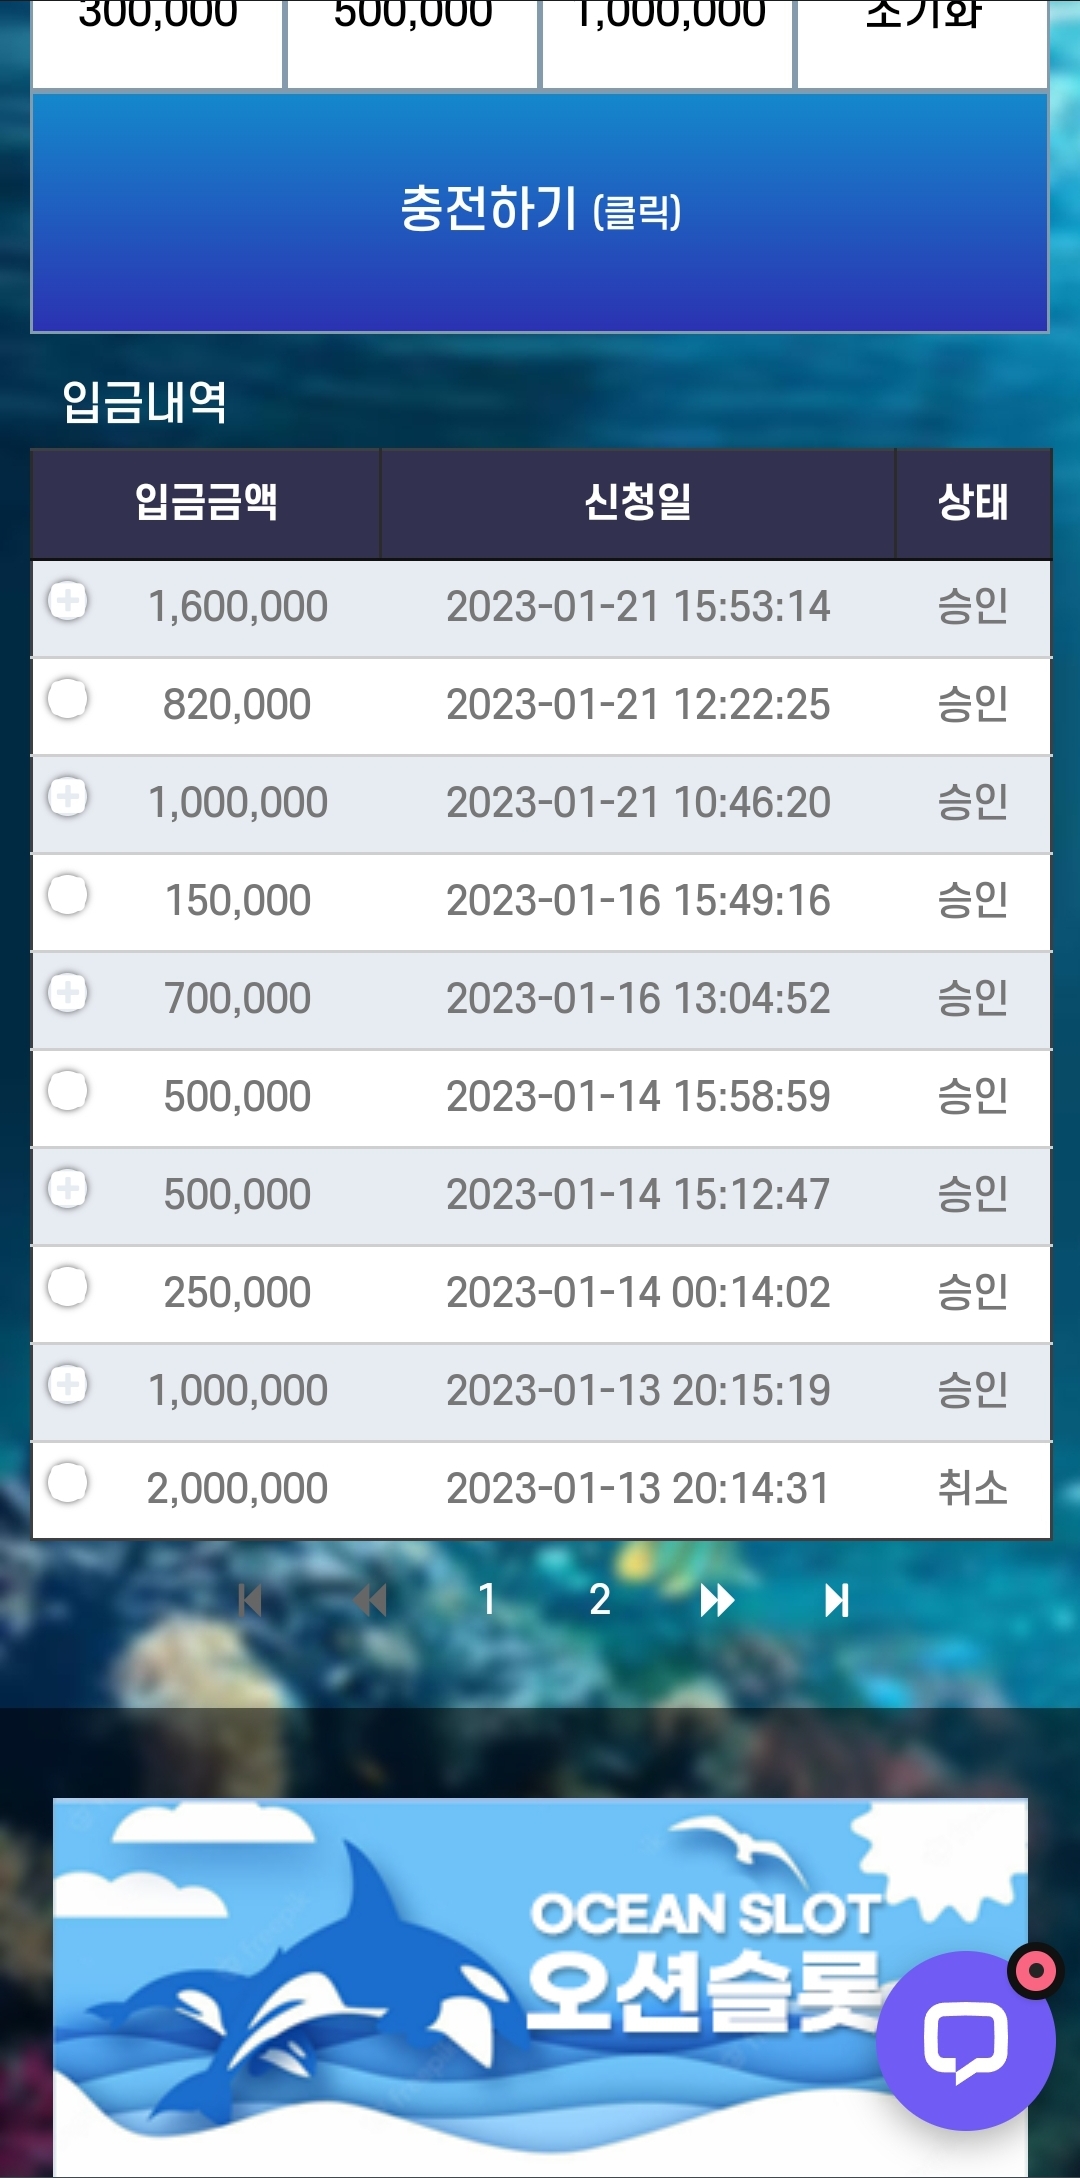
Task: Expand plus icon on 1,000,000 row dated 01-13
Action: tap(68, 1384)
